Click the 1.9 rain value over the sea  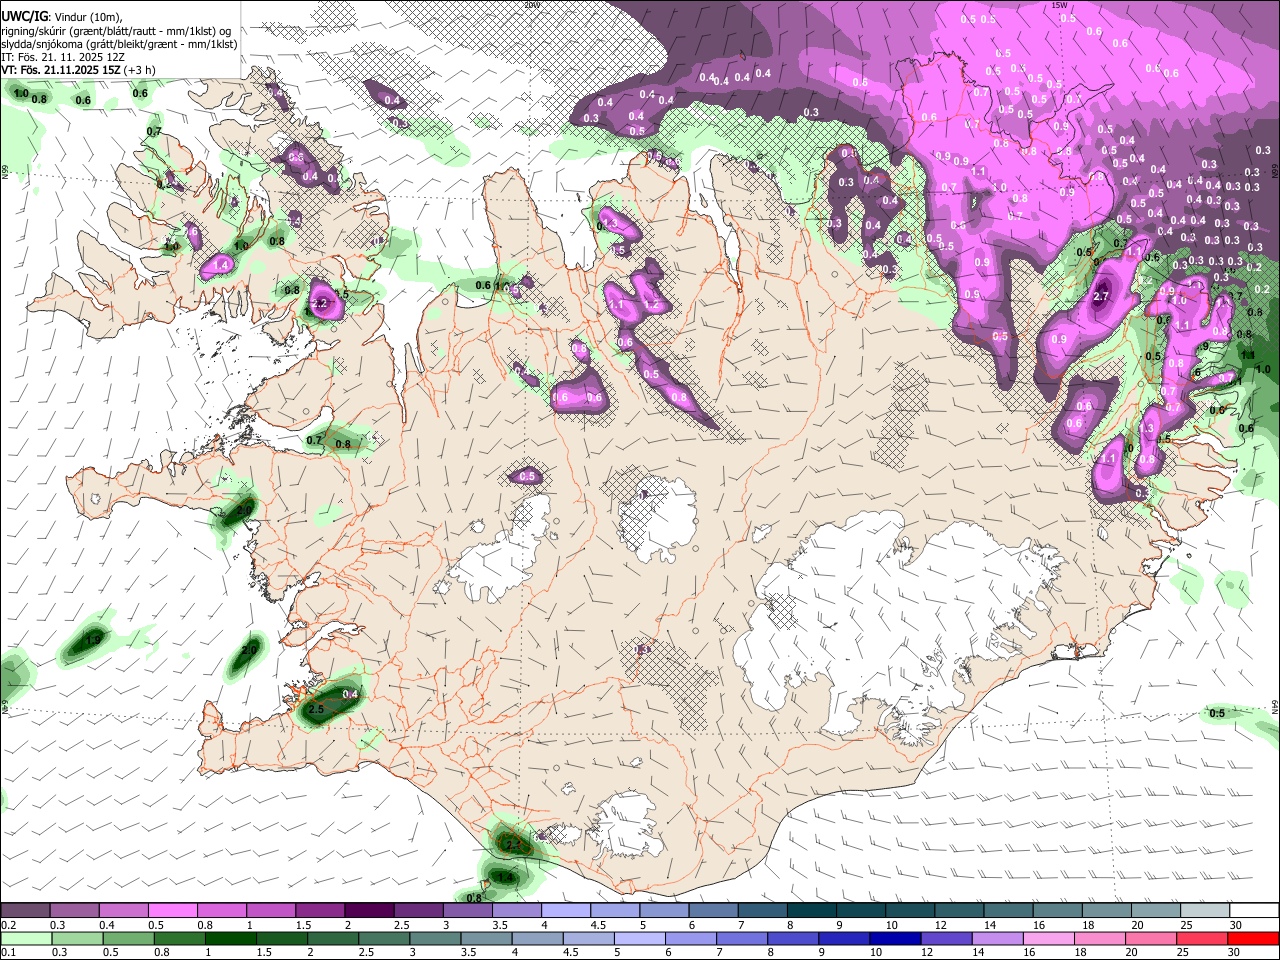pyautogui.click(x=93, y=639)
